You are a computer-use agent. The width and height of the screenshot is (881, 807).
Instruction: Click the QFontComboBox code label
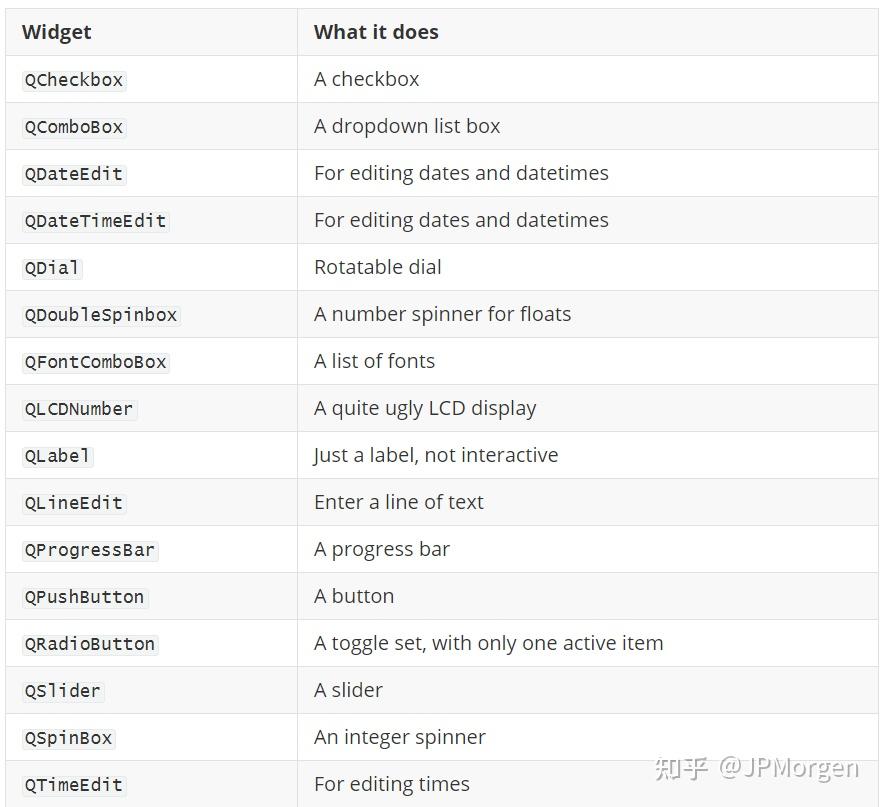point(95,362)
